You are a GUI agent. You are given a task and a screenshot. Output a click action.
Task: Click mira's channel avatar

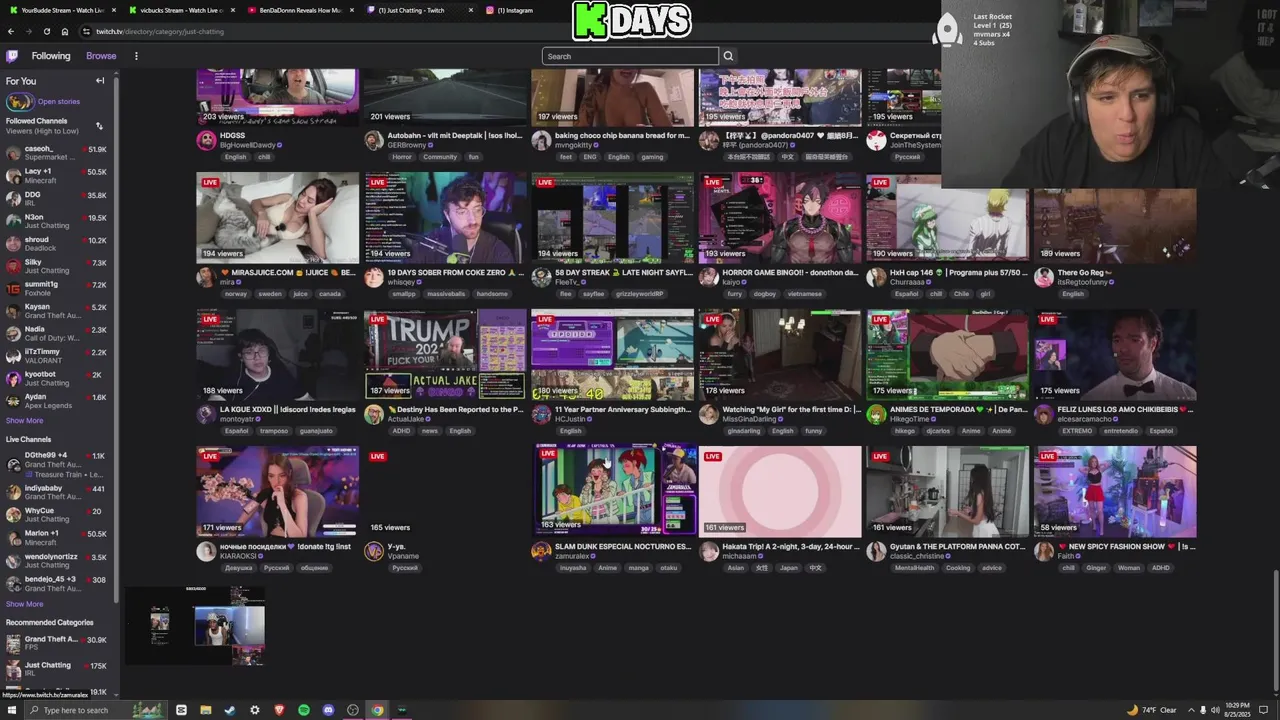[206, 277]
